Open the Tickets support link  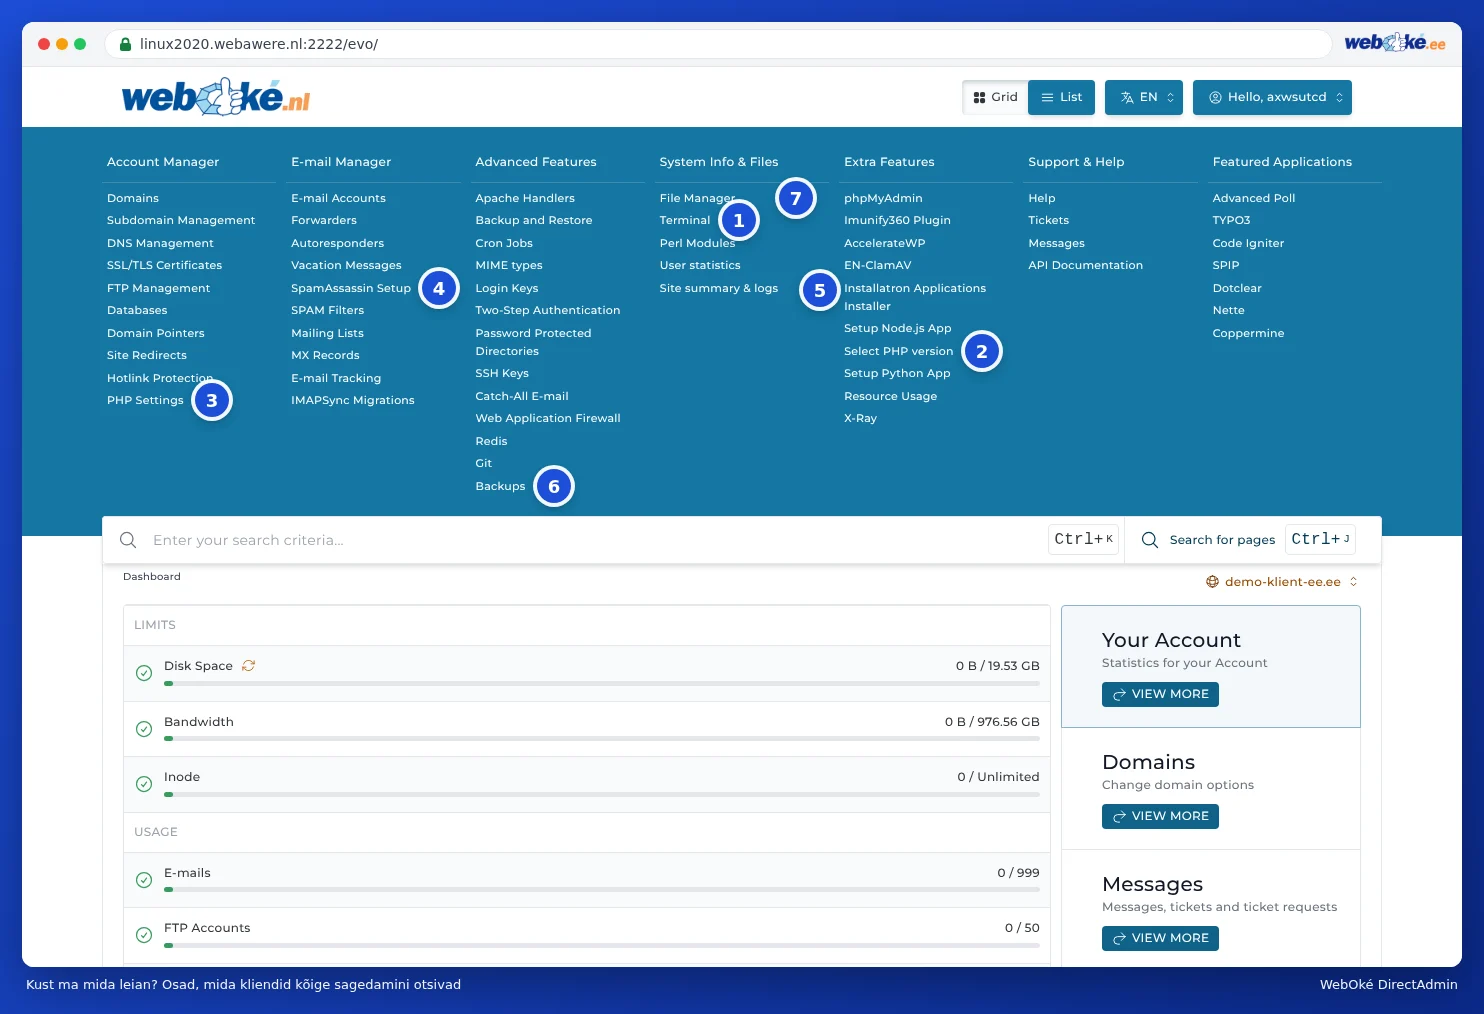tap(1048, 220)
